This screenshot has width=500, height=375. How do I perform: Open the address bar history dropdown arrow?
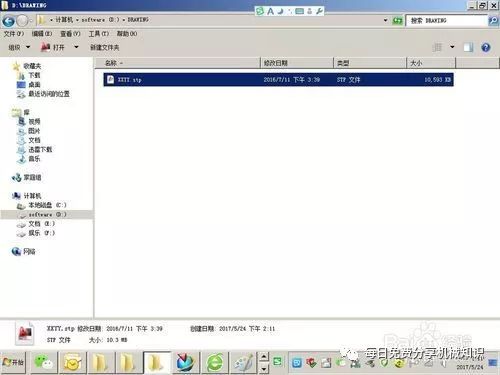[x=385, y=20]
